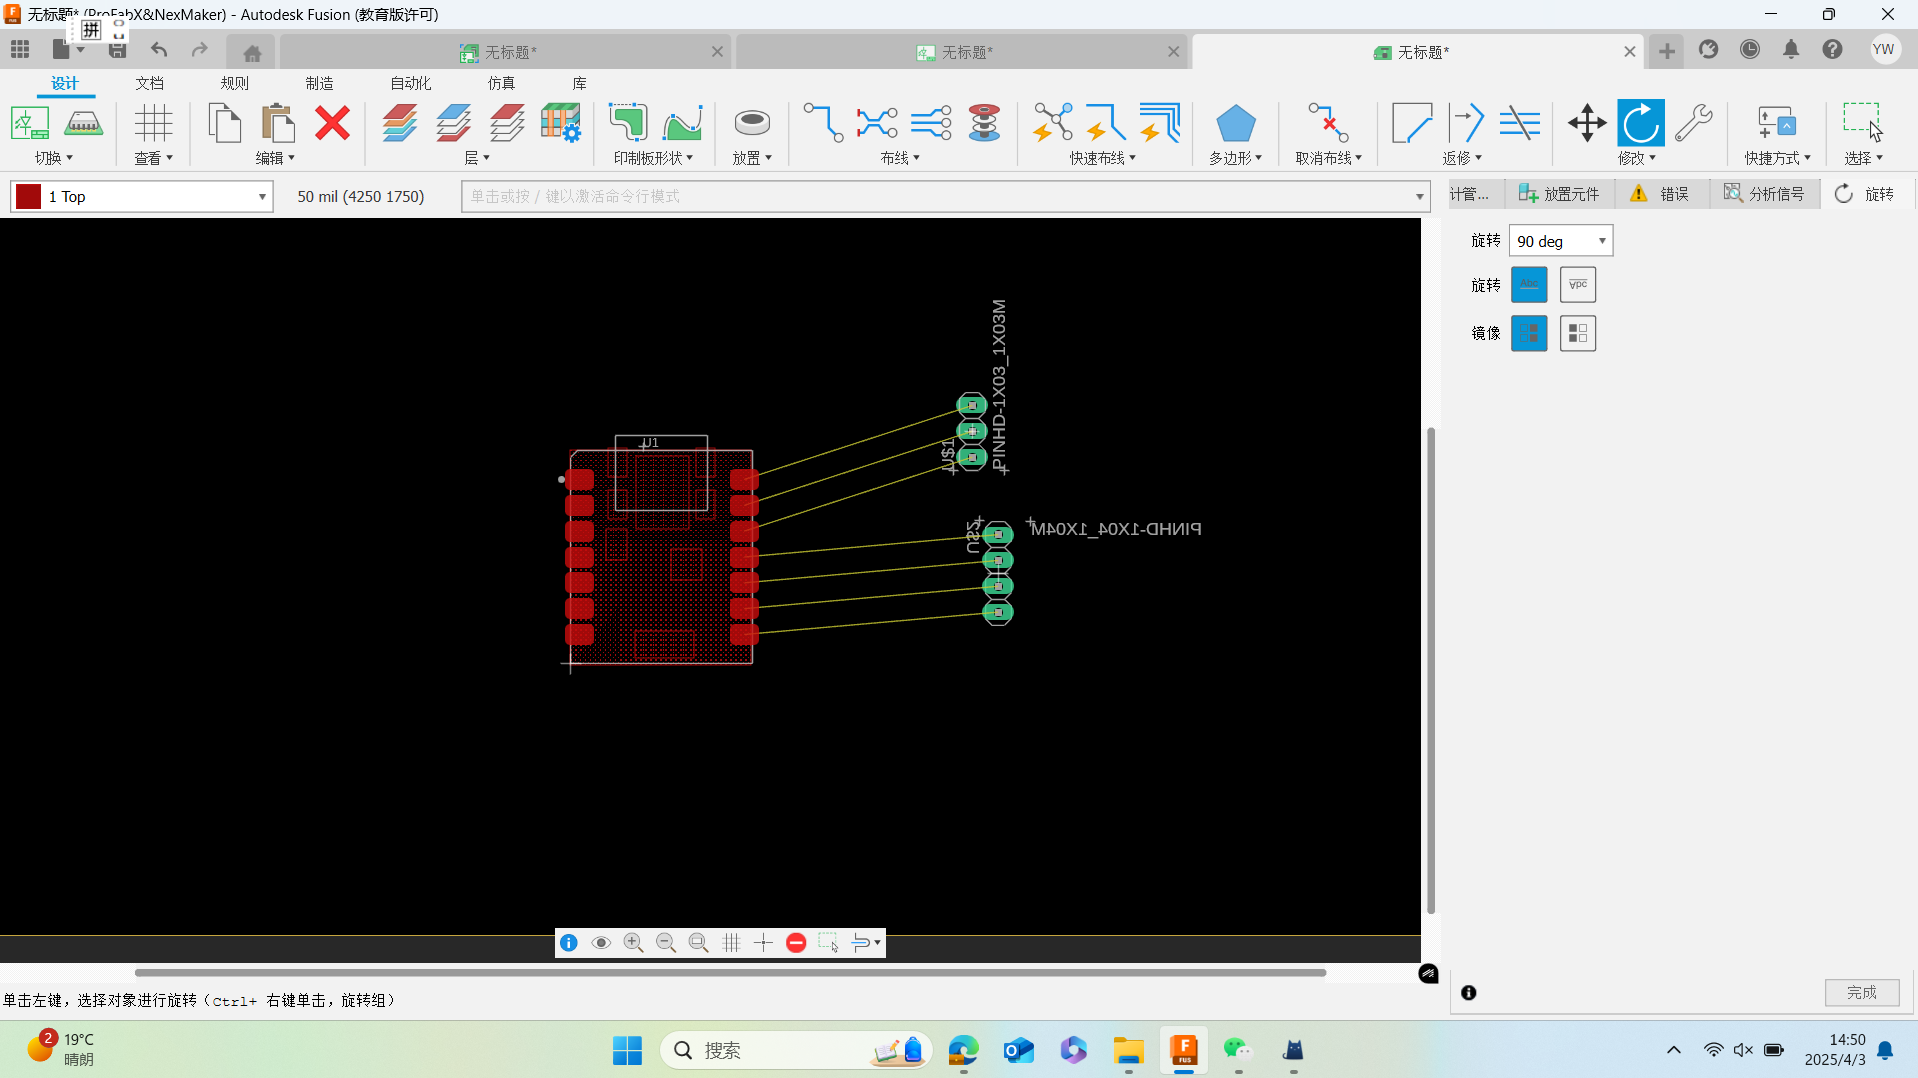
Task: Select the multiple-route tool
Action: pyautogui.click(x=931, y=123)
